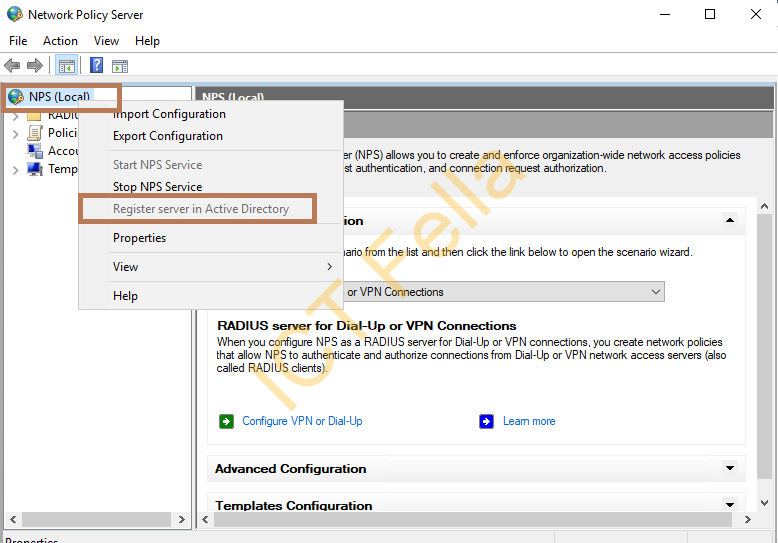Expand the Templates Configuration section
The image size is (778, 543).
point(730,505)
